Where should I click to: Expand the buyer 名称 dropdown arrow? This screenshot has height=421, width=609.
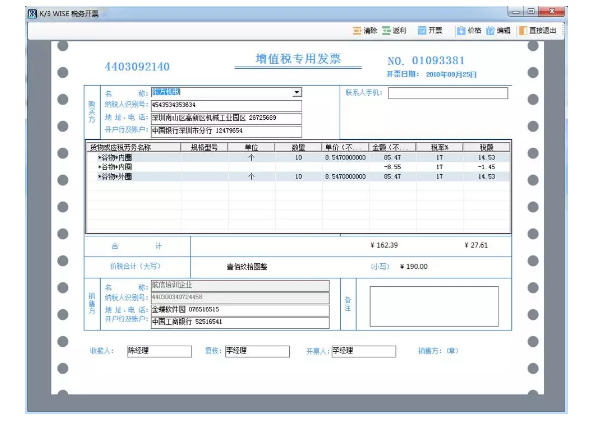pyautogui.click(x=297, y=92)
